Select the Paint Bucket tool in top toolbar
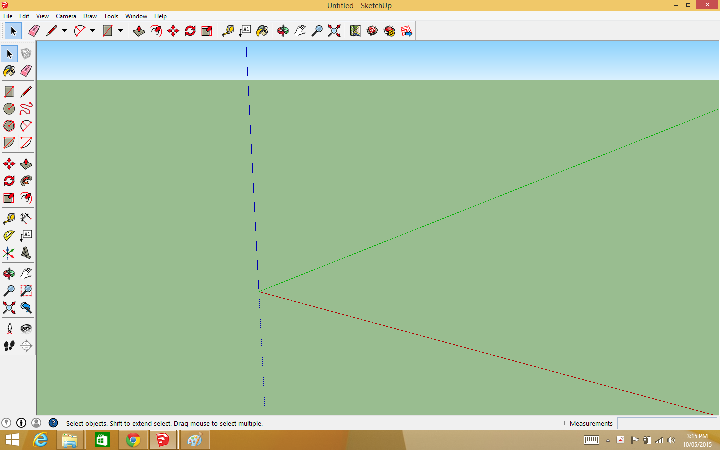The width and height of the screenshot is (720, 450). click(x=262, y=31)
